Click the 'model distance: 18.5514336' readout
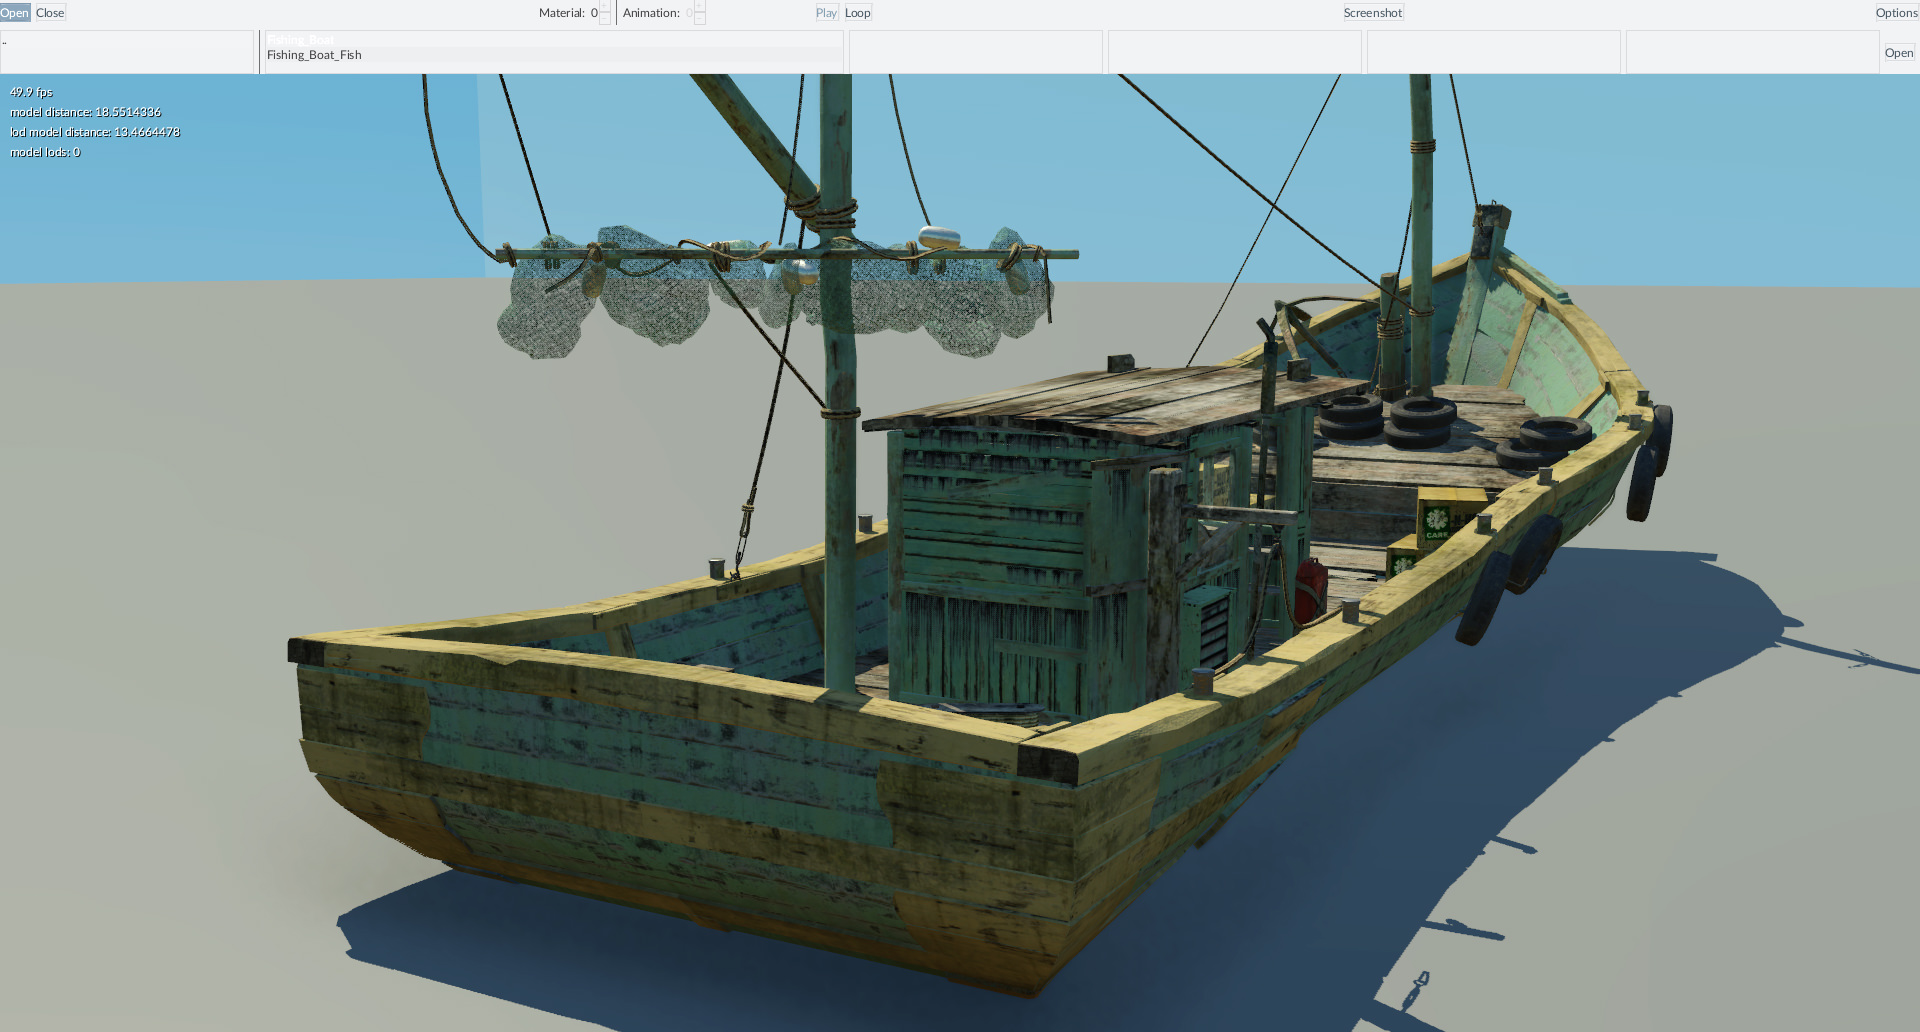Viewport: 1920px width, 1032px height. click(x=85, y=112)
